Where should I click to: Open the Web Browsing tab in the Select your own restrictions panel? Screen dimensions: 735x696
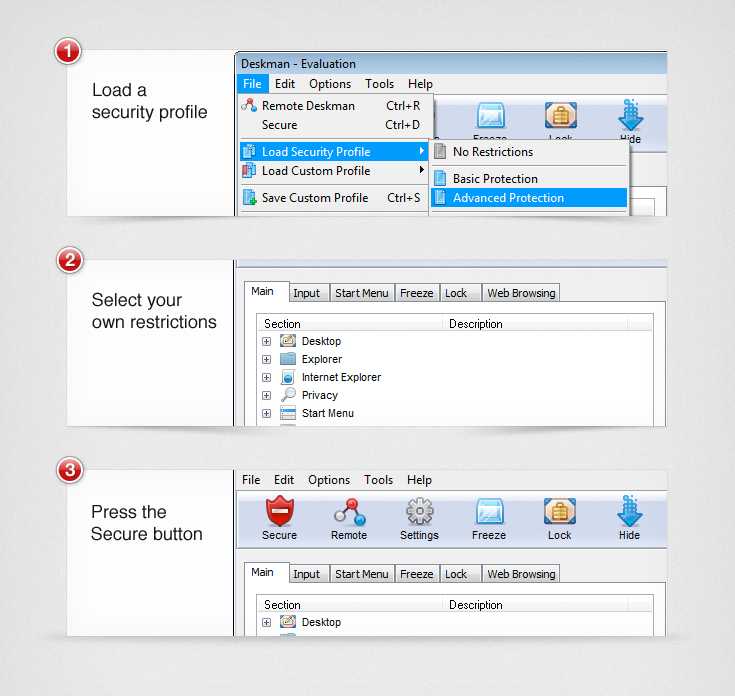coord(521,293)
